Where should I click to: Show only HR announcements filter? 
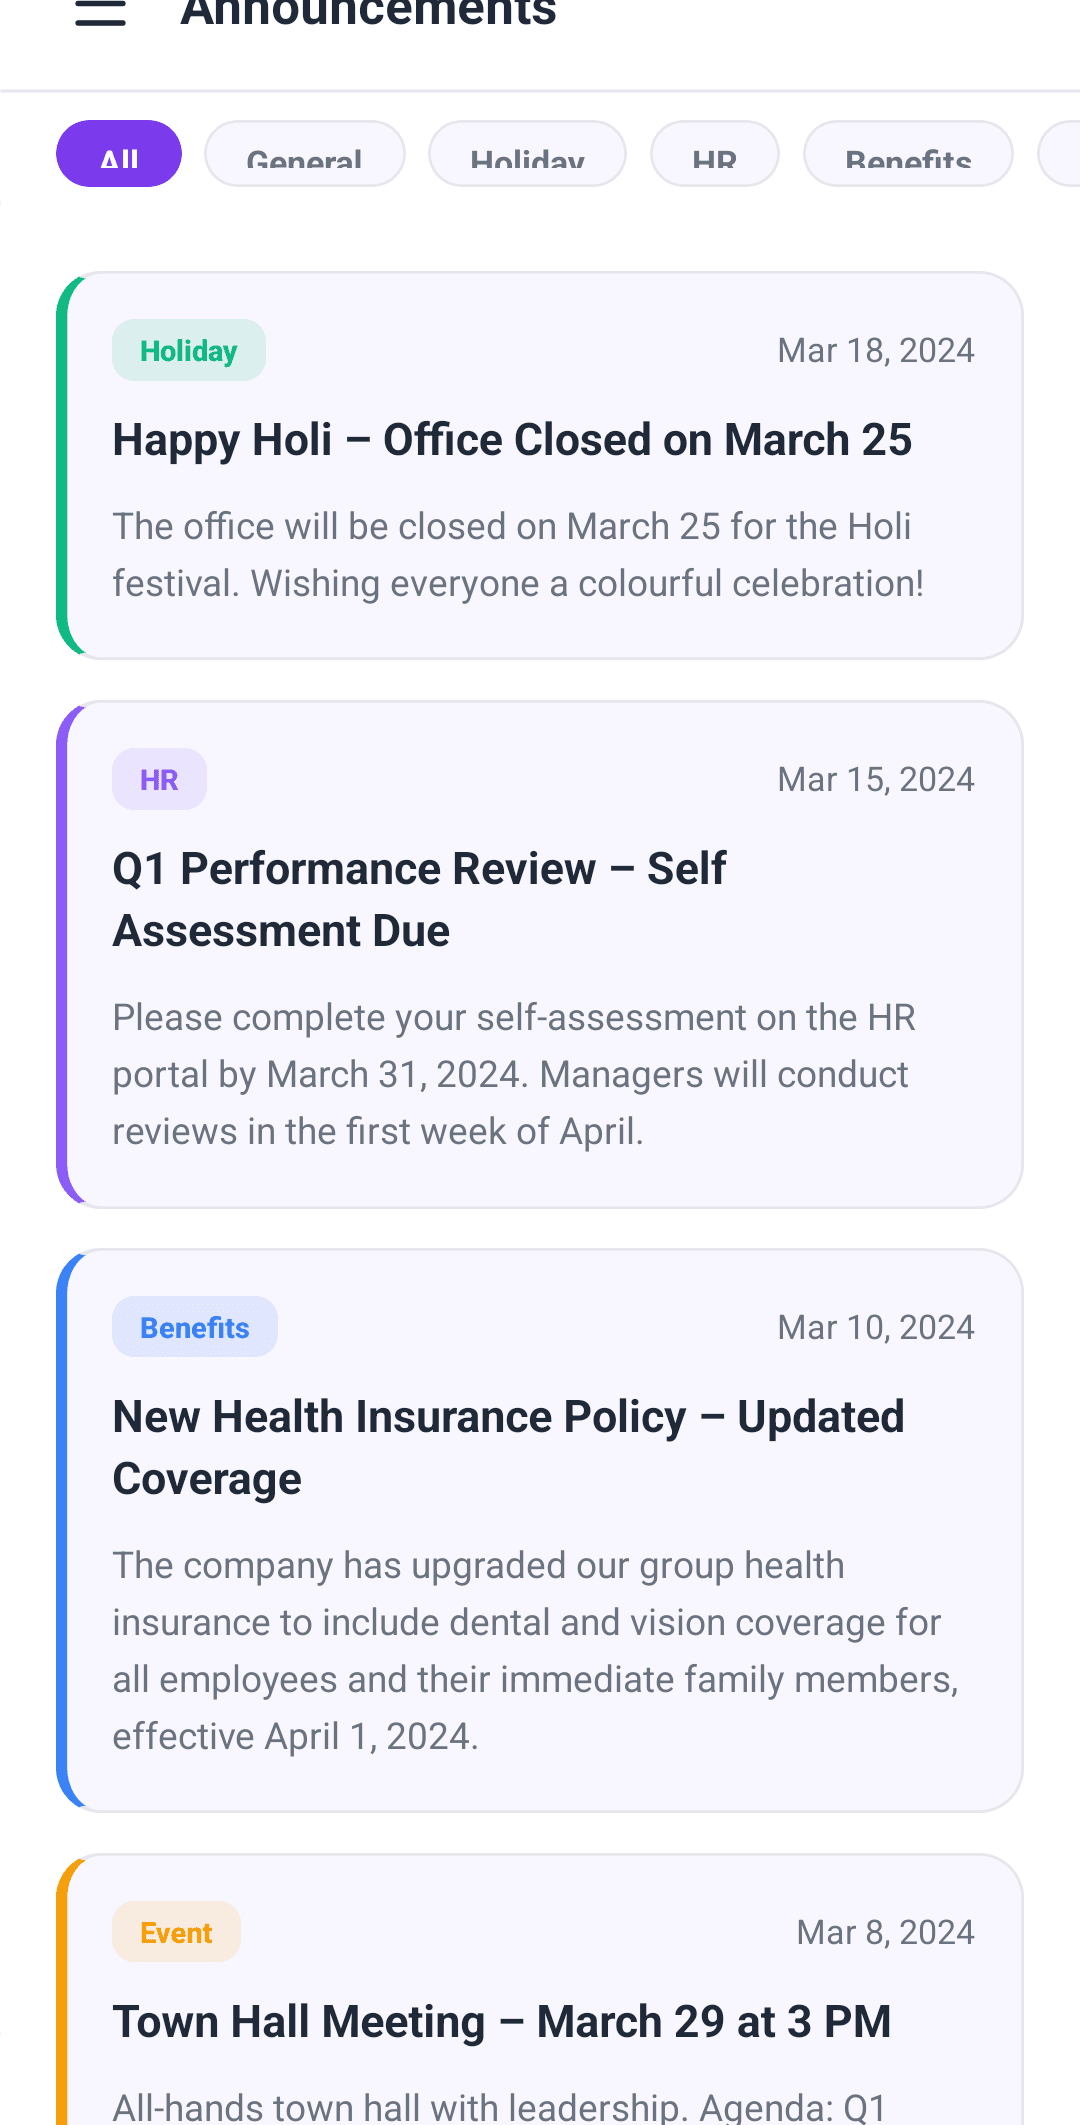pos(714,156)
